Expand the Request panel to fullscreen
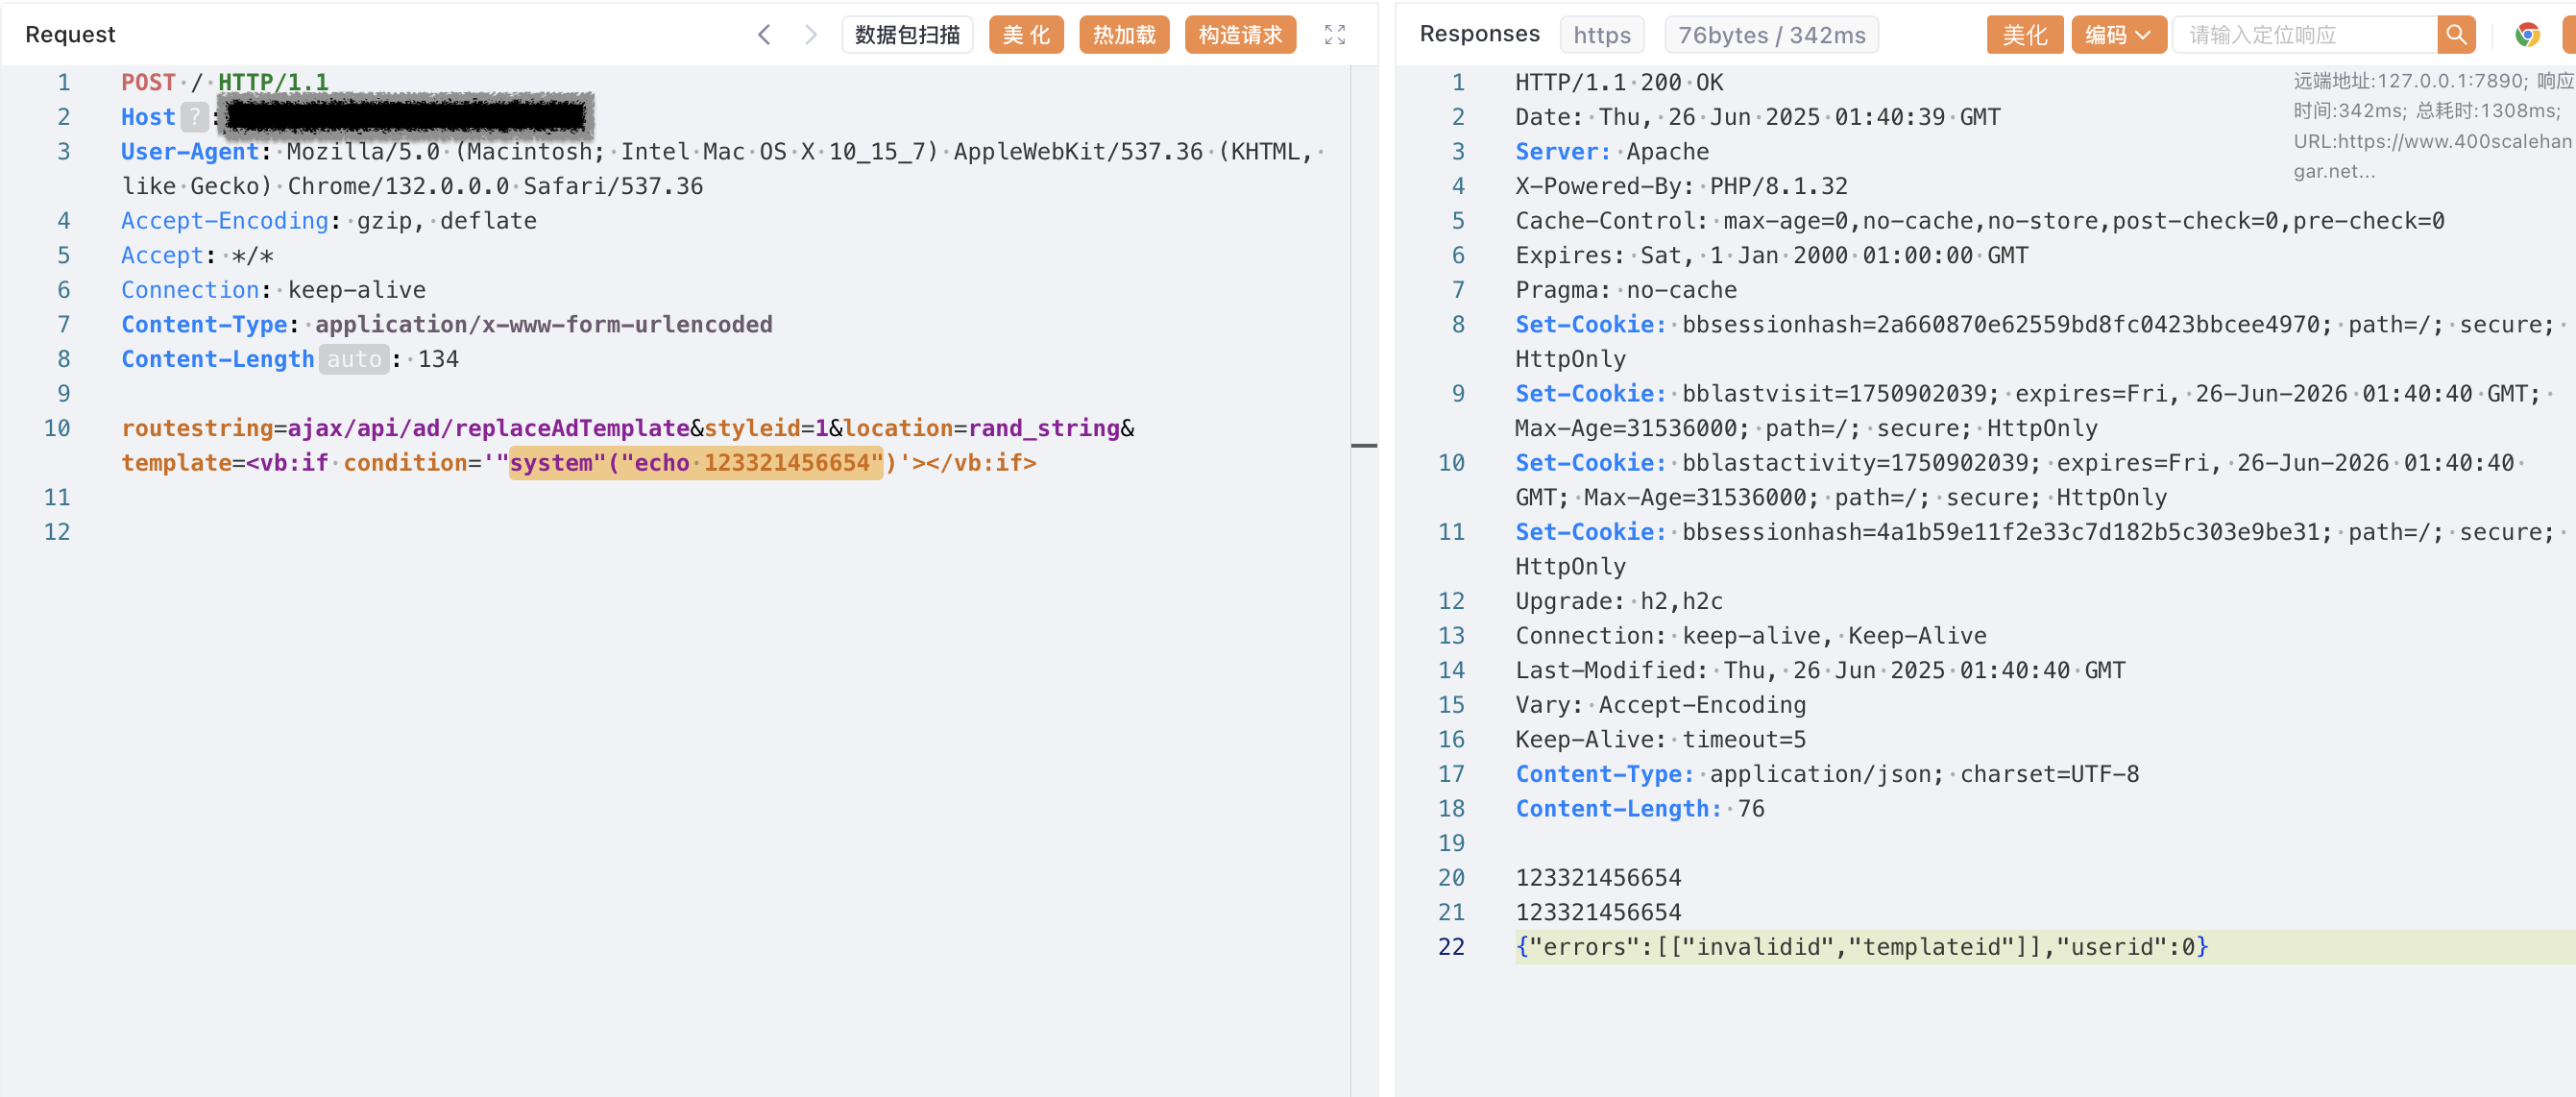The image size is (2576, 1097). click(1334, 35)
